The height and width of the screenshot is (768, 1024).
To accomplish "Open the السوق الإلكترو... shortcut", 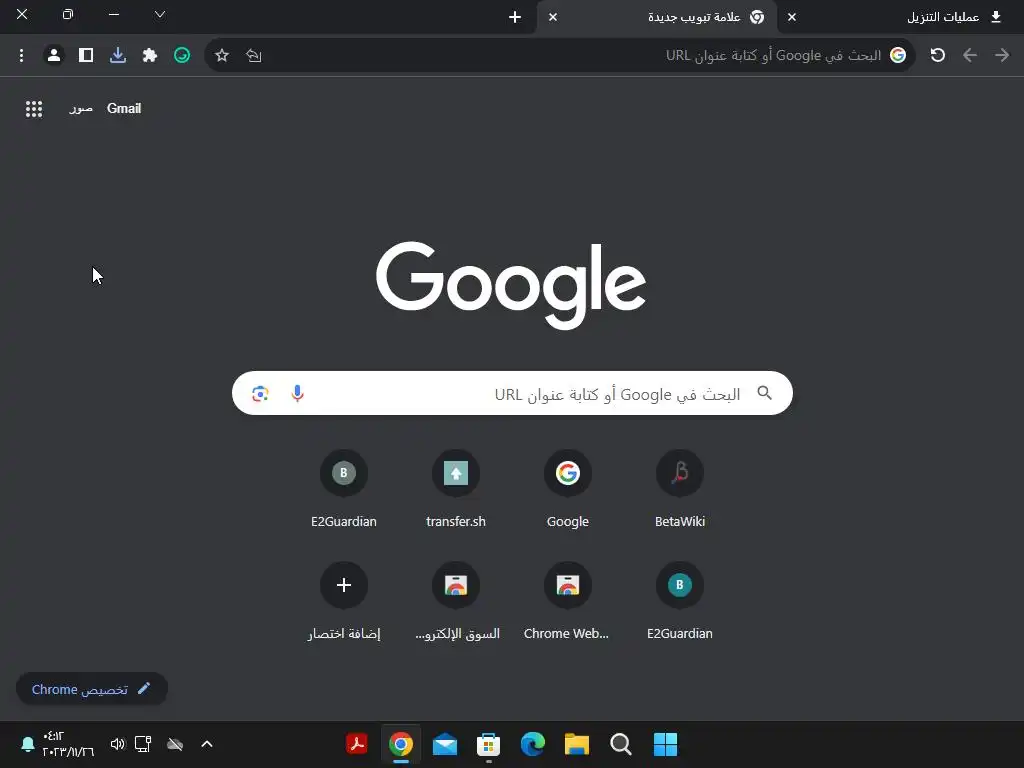I will [x=456, y=599].
